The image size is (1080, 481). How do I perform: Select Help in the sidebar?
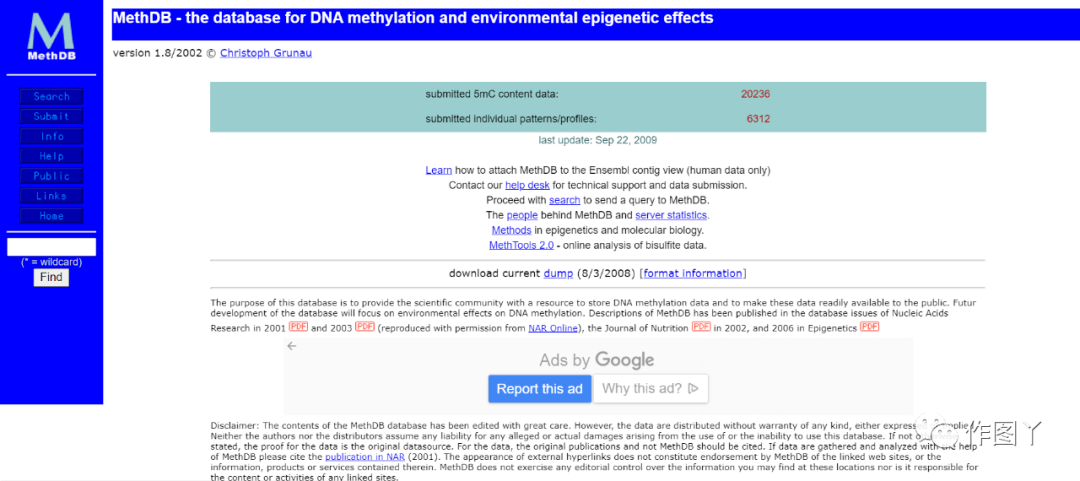coord(51,157)
